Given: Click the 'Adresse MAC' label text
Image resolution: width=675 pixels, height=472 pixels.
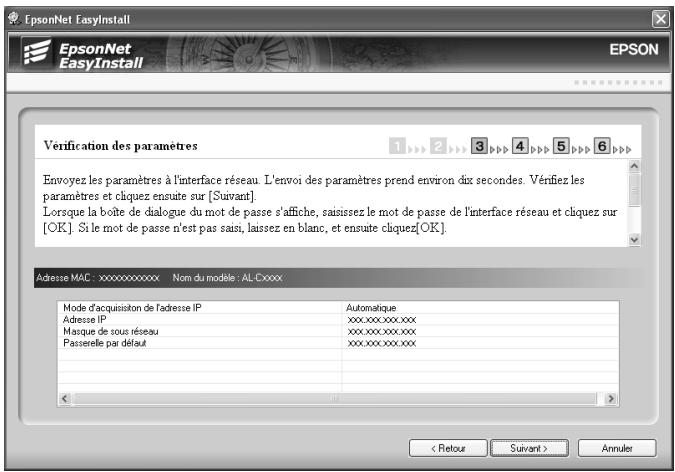Looking at the screenshot, I should 63,278.
